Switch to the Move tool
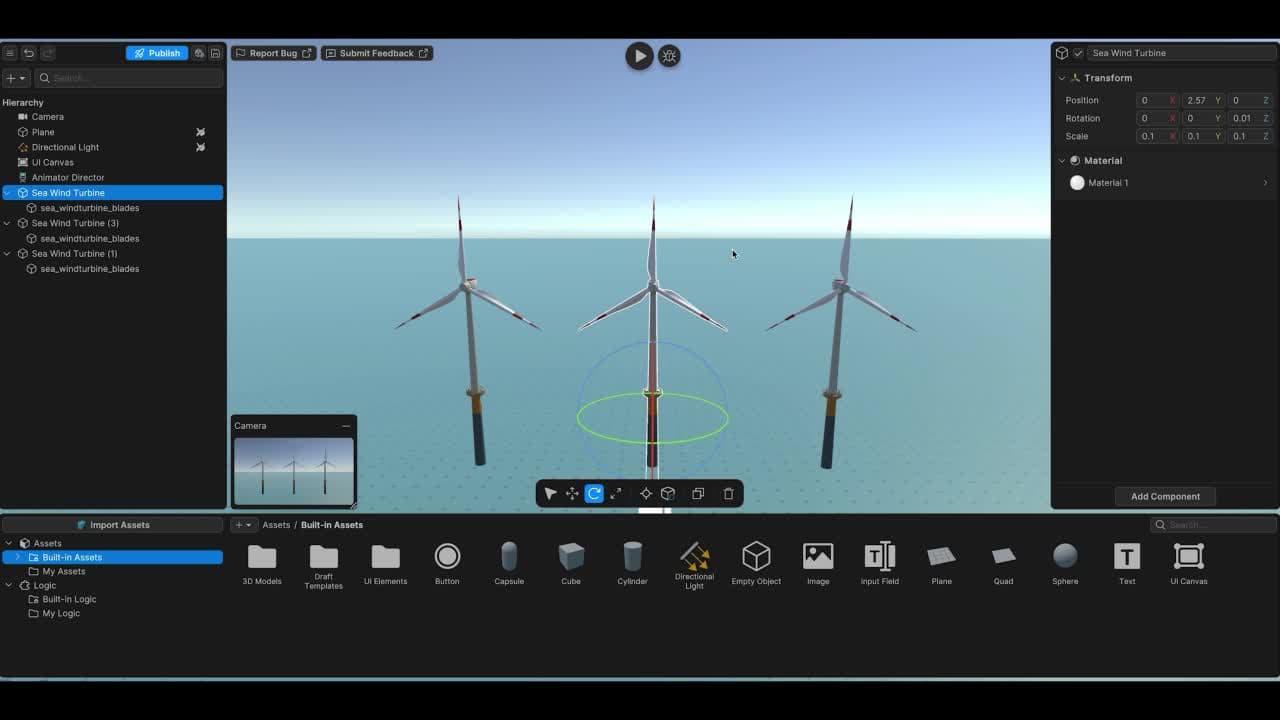The image size is (1280, 720). point(571,493)
